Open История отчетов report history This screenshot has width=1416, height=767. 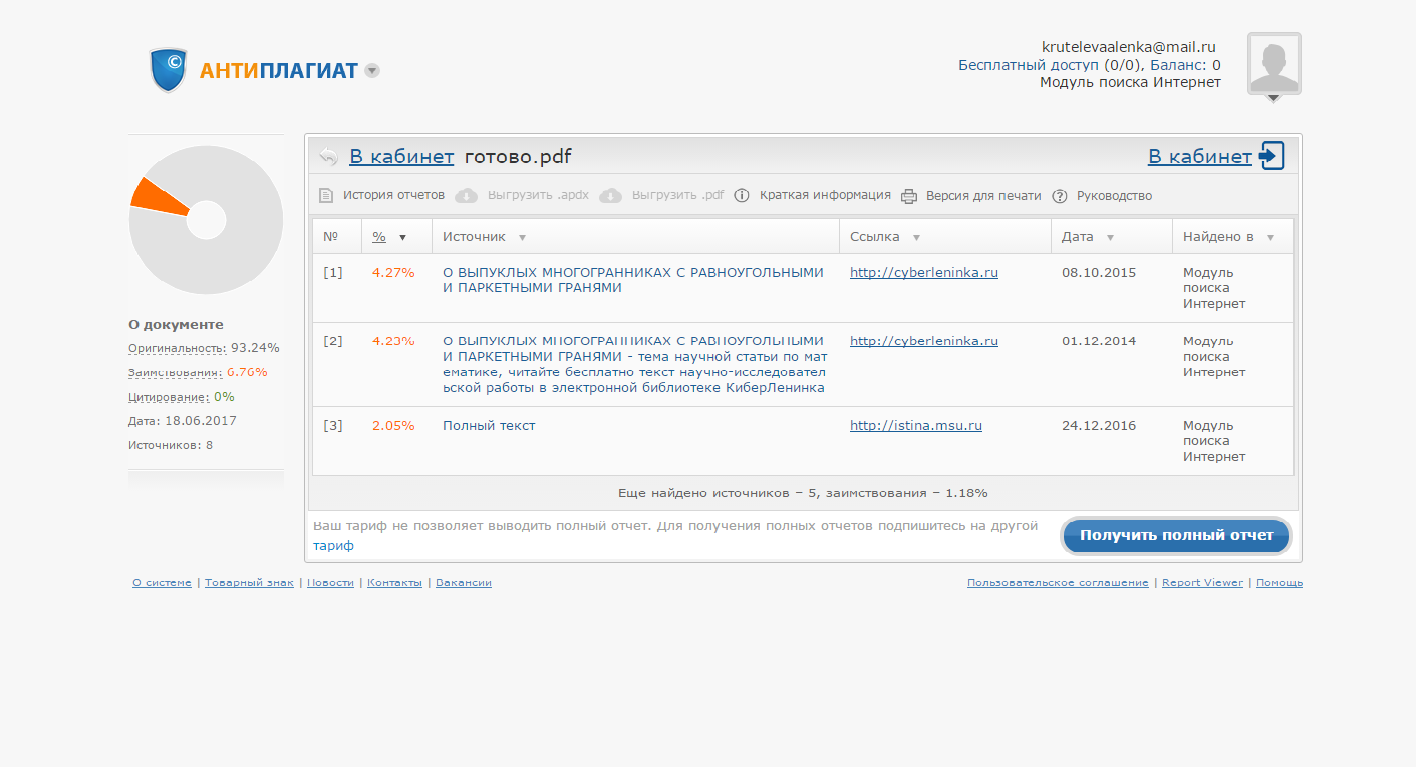pyautogui.click(x=393, y=195)
